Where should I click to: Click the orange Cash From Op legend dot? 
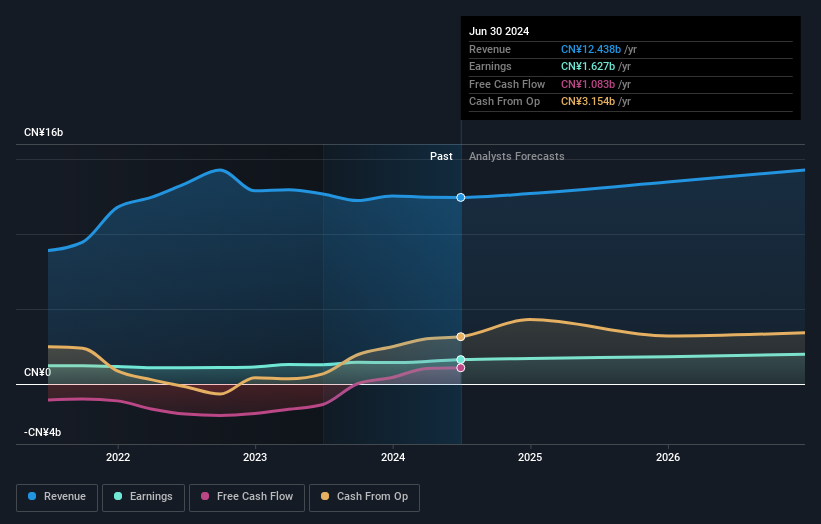(x=325, y=496)
